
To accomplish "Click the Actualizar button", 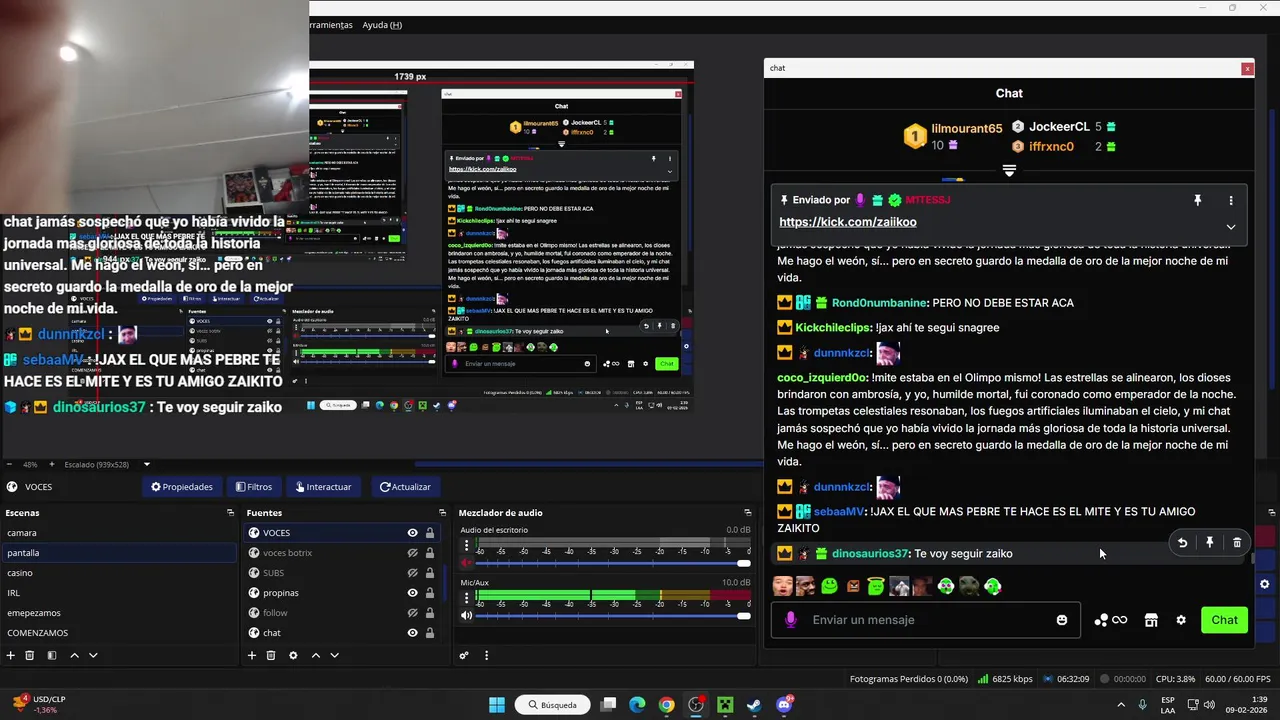I will pyautogui.click(x=405, y=487).
